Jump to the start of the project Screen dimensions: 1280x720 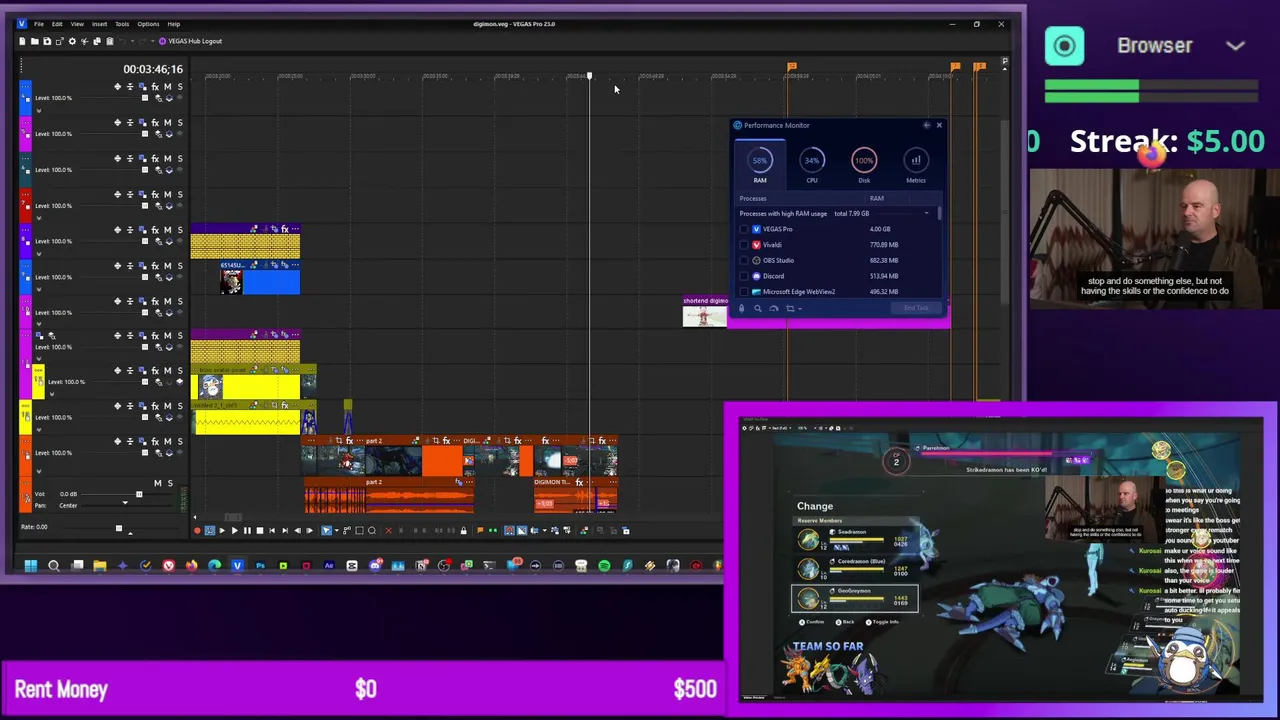(272, 530)
